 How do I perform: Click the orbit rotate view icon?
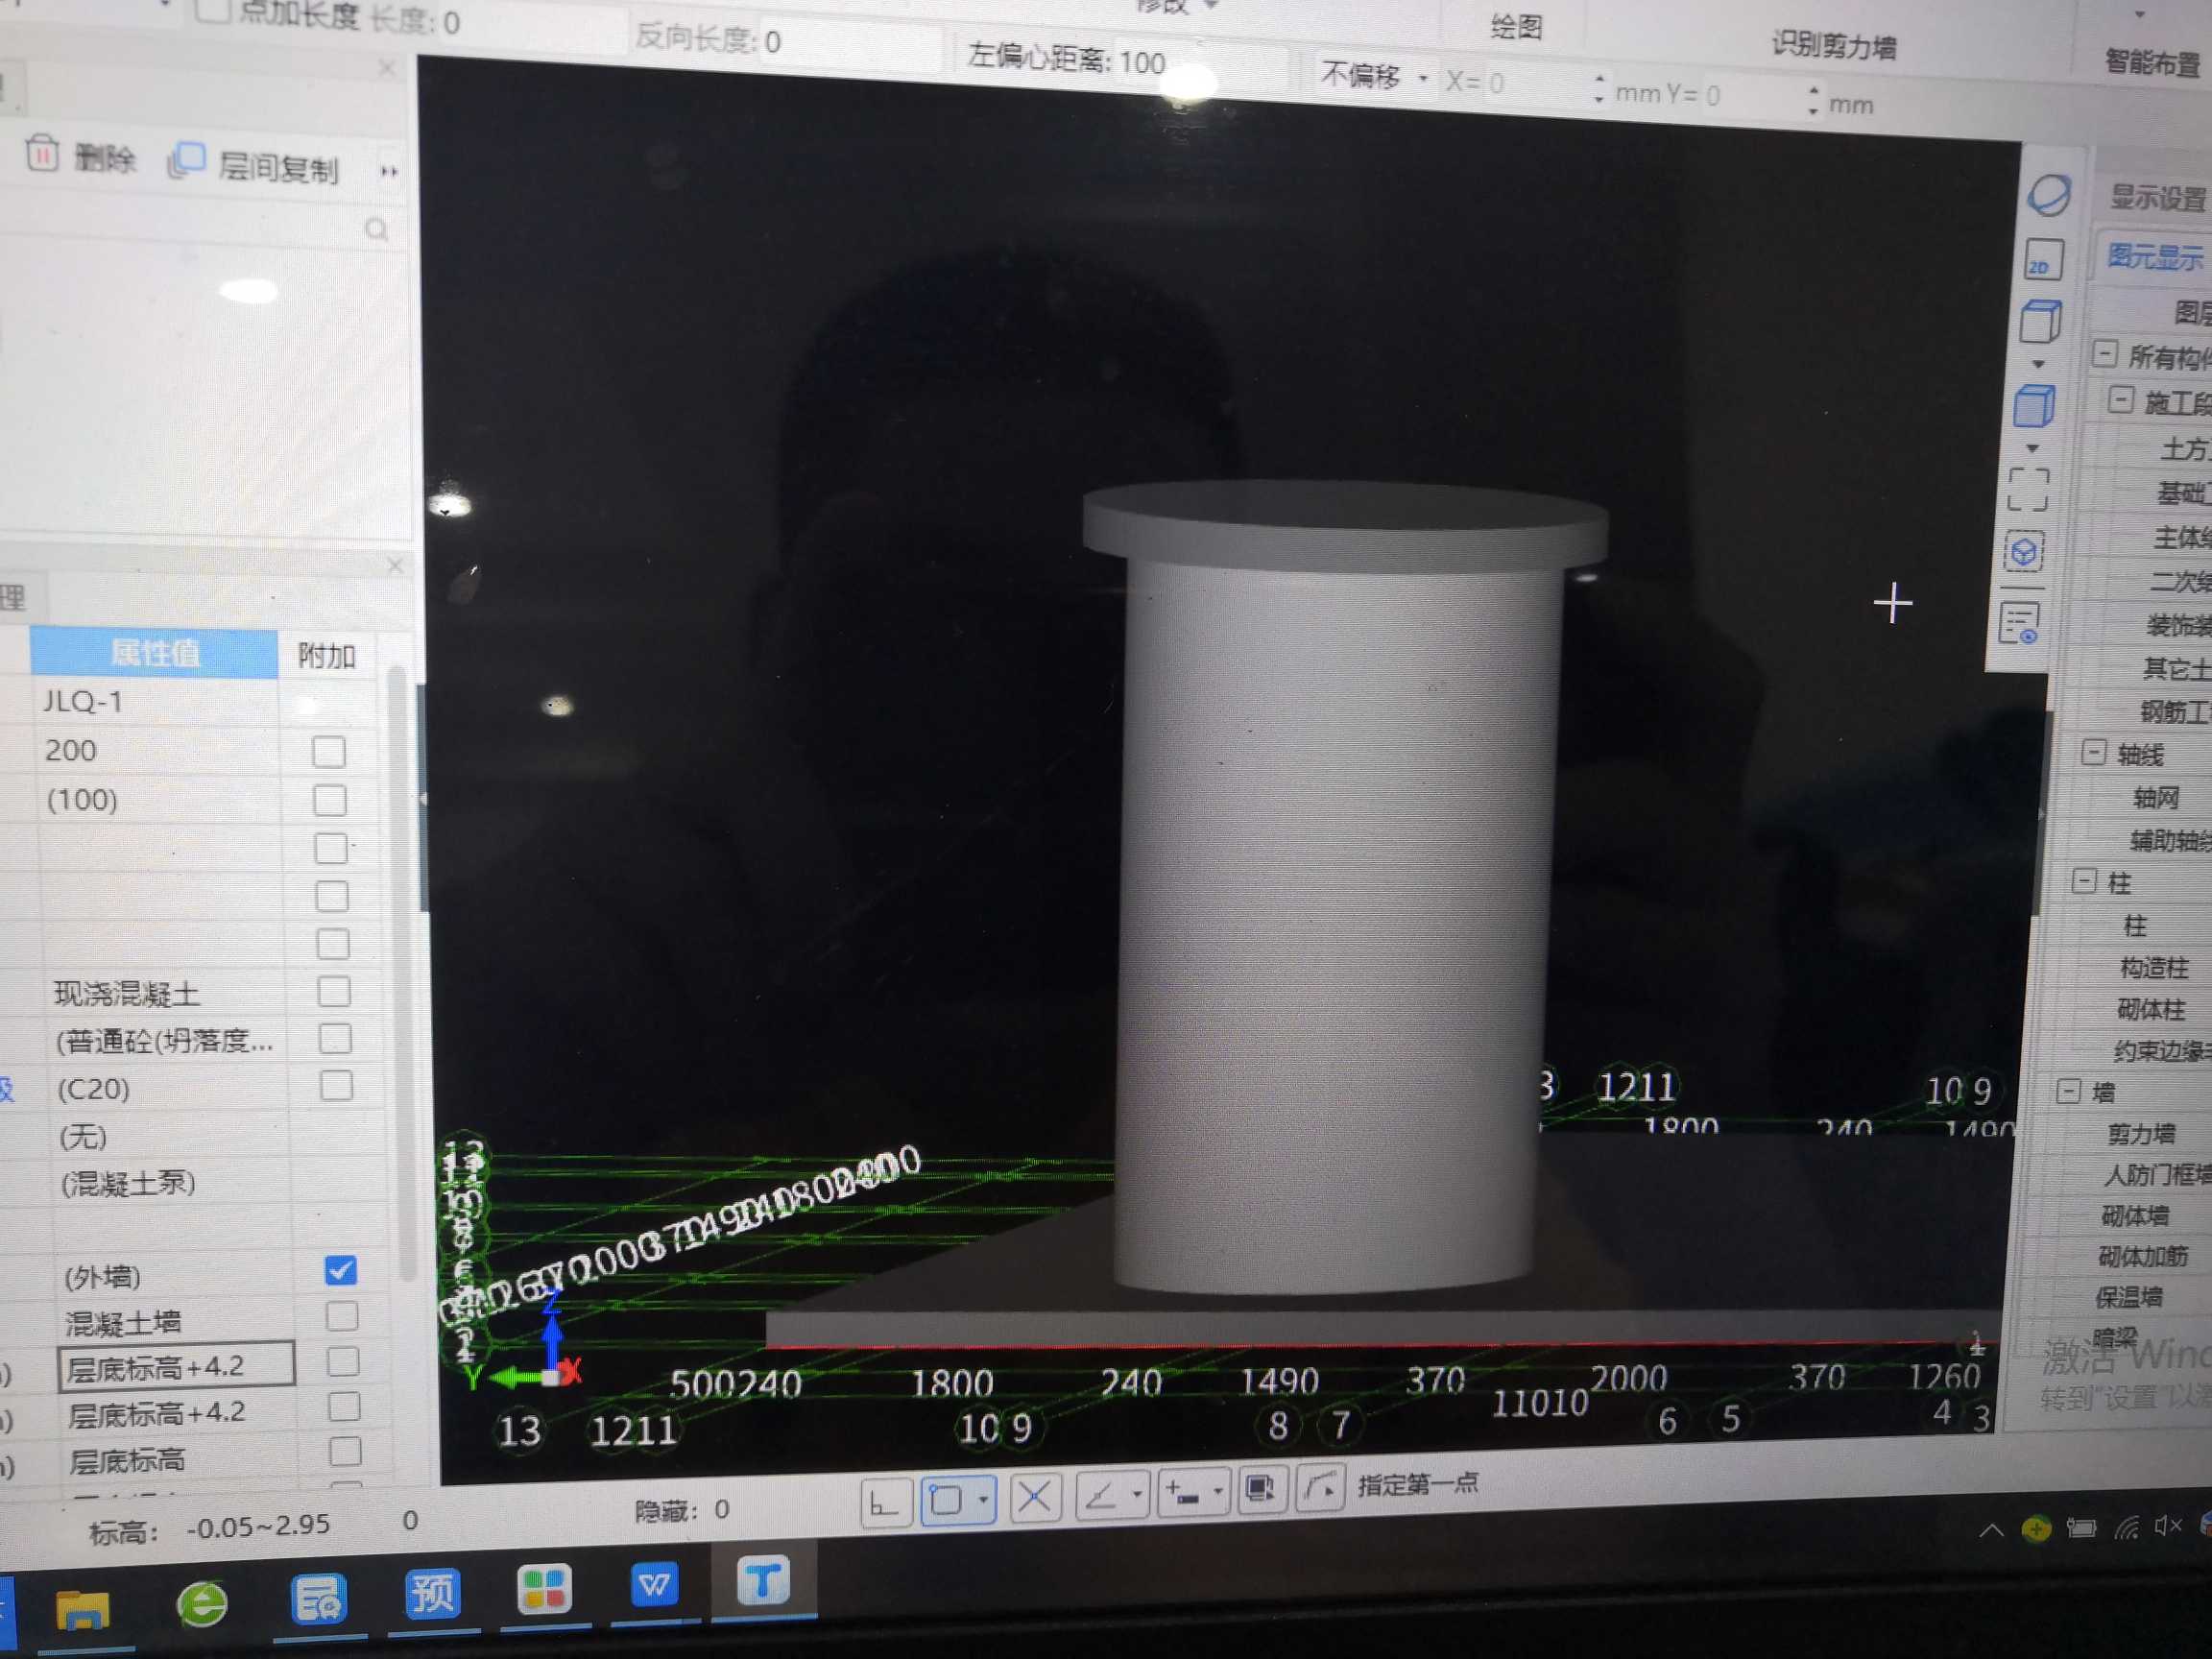pos(2048,195)
